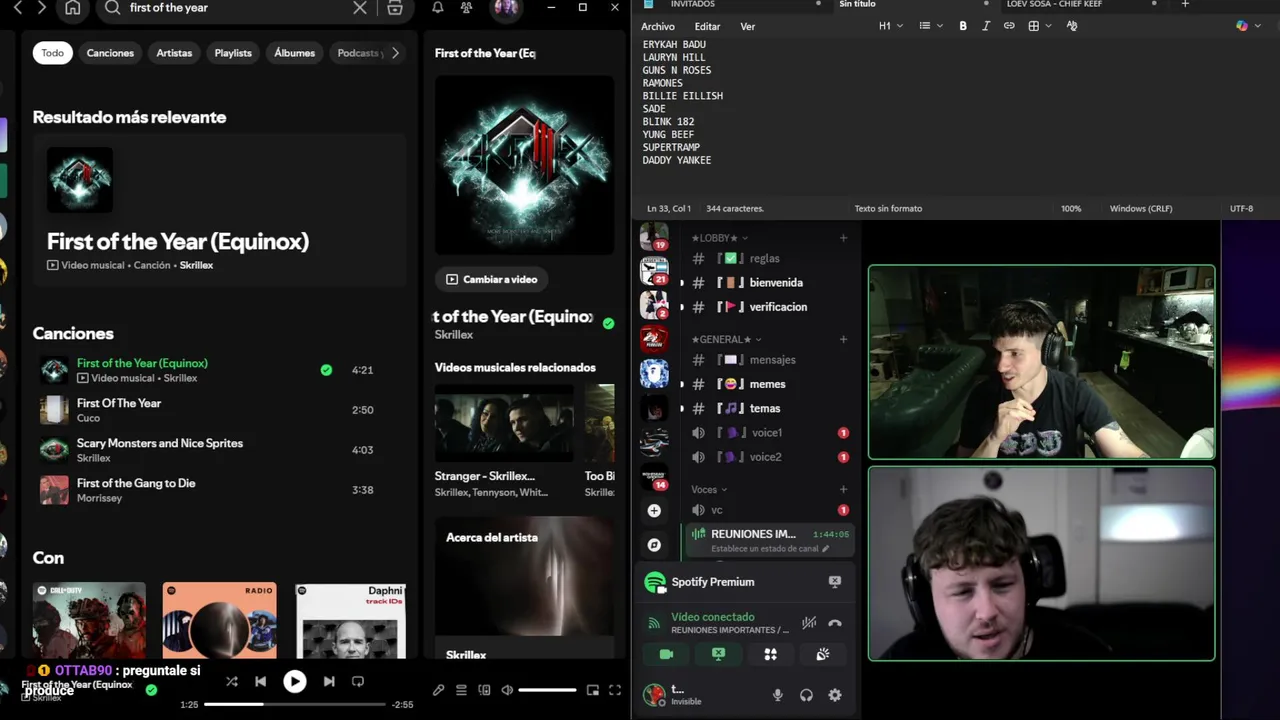Open connect to a device icon
Viewport: 1280px width, 720px height.
pyautogui.click(x=484, y=690)
